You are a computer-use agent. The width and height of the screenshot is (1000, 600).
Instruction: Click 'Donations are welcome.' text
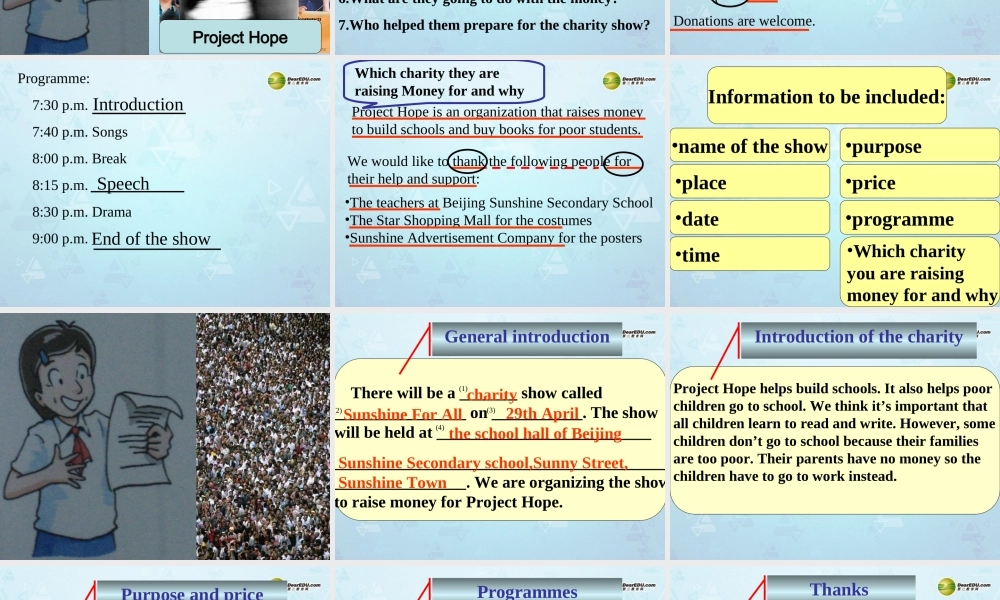[x=744, y=21]
